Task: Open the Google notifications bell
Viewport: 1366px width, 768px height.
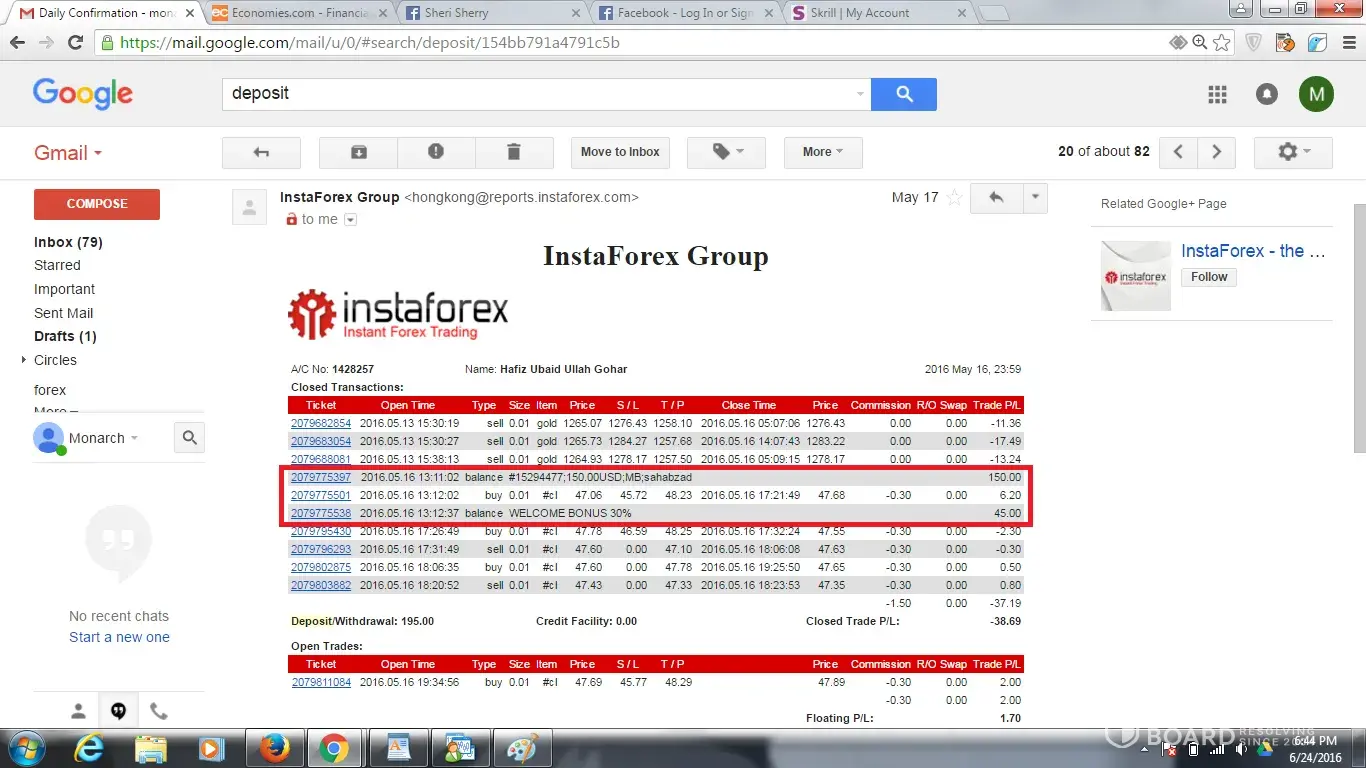Action: click(1266, 94)
